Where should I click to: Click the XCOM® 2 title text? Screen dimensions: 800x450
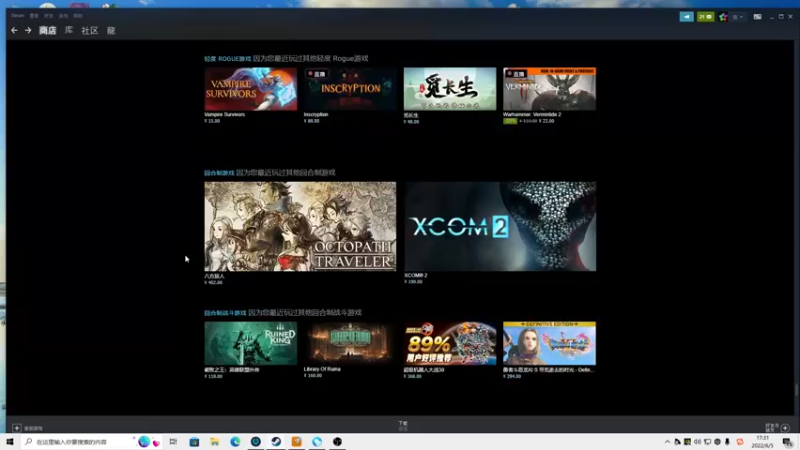click(x=416, y=275)
